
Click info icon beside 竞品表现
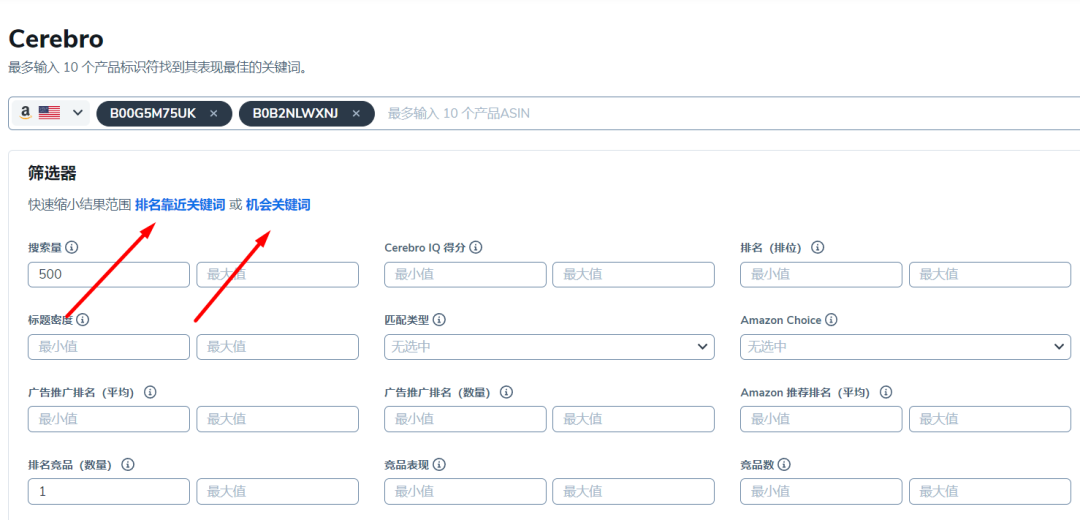click(x=439, y=465)
